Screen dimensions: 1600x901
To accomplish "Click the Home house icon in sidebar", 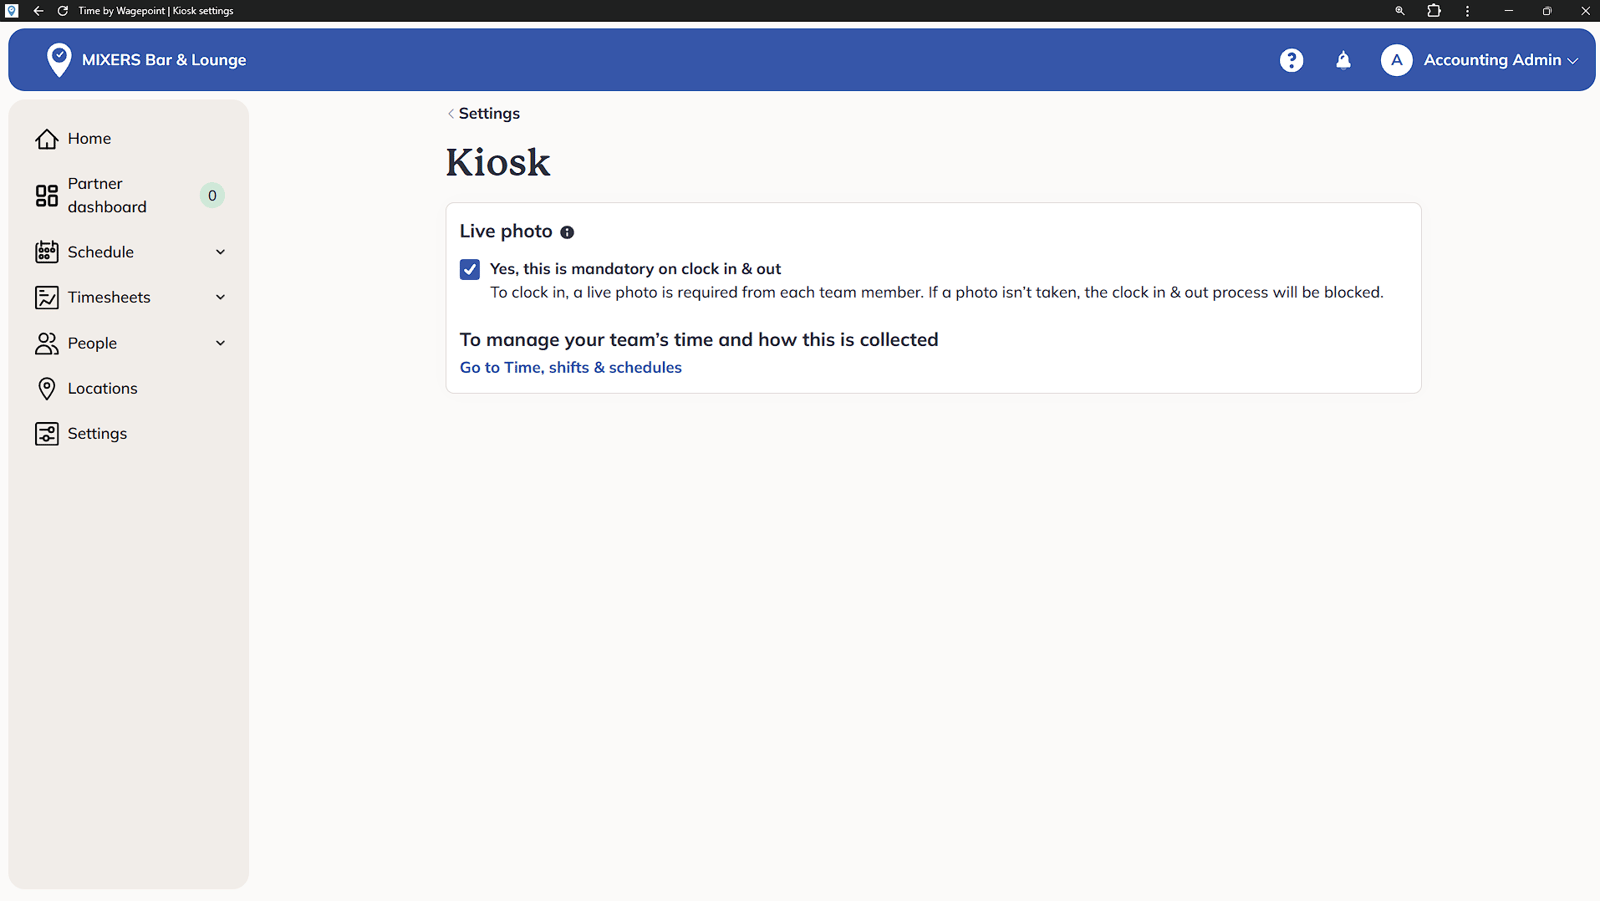I will coord(47,139).
